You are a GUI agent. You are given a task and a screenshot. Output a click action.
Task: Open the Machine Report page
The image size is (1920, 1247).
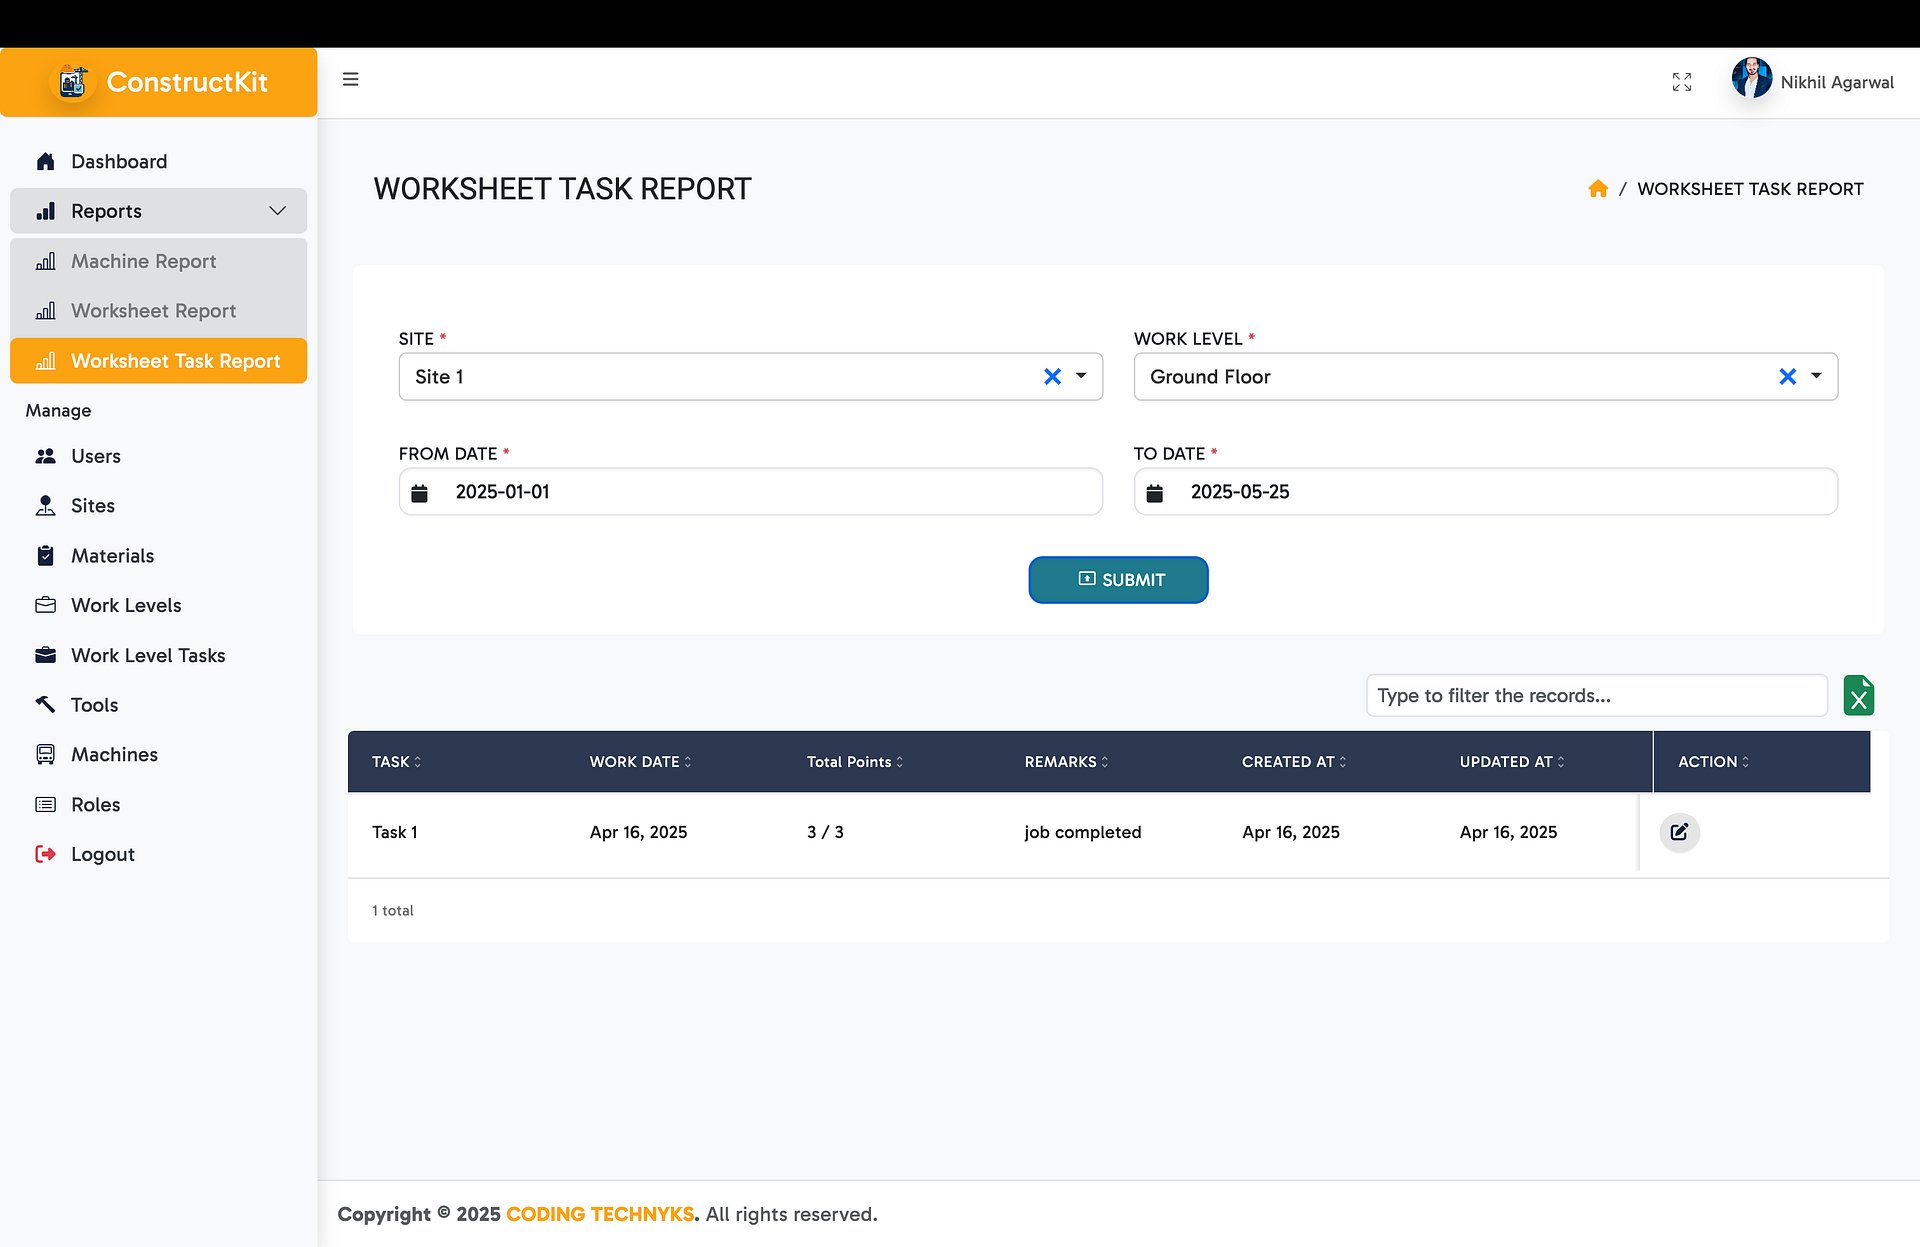pos(158,261)
